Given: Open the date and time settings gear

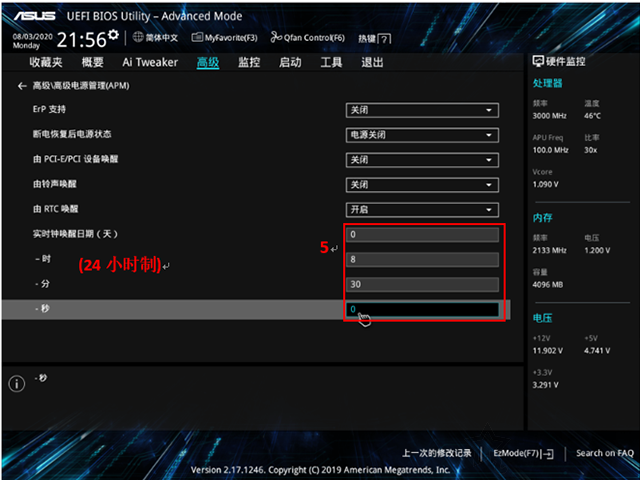Looking at the screenshot, I should [113, 34].
